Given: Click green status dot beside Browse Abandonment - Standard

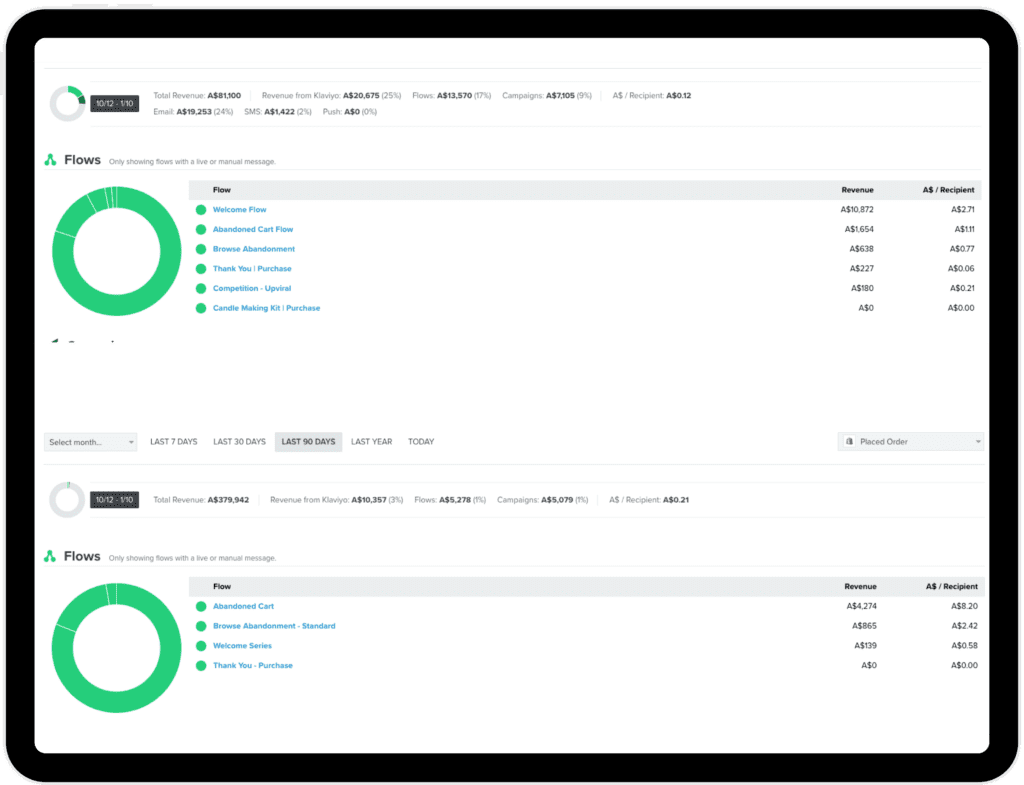Looking at the screenshot, I should coord(201,626).
